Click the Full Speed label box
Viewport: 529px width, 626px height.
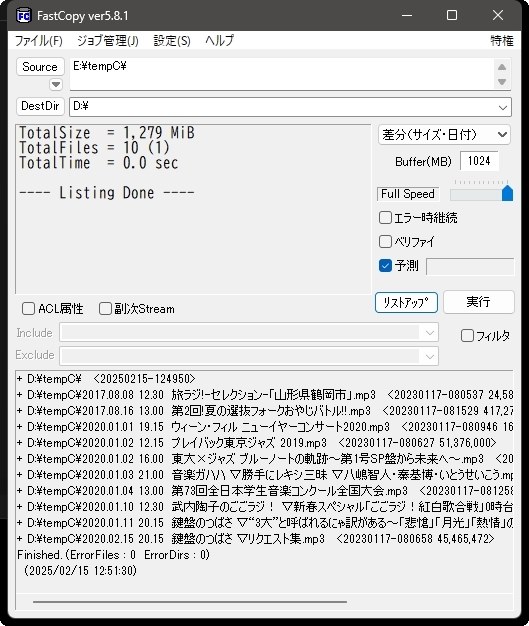pos(408,194)
